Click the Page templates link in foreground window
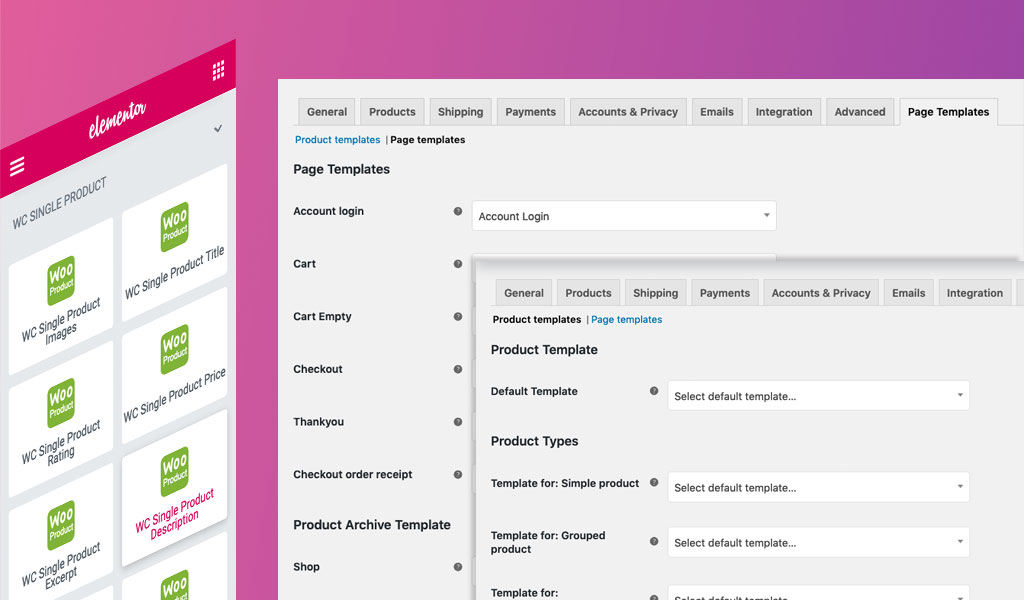1024x600 pixels. (x=627, y=319)
